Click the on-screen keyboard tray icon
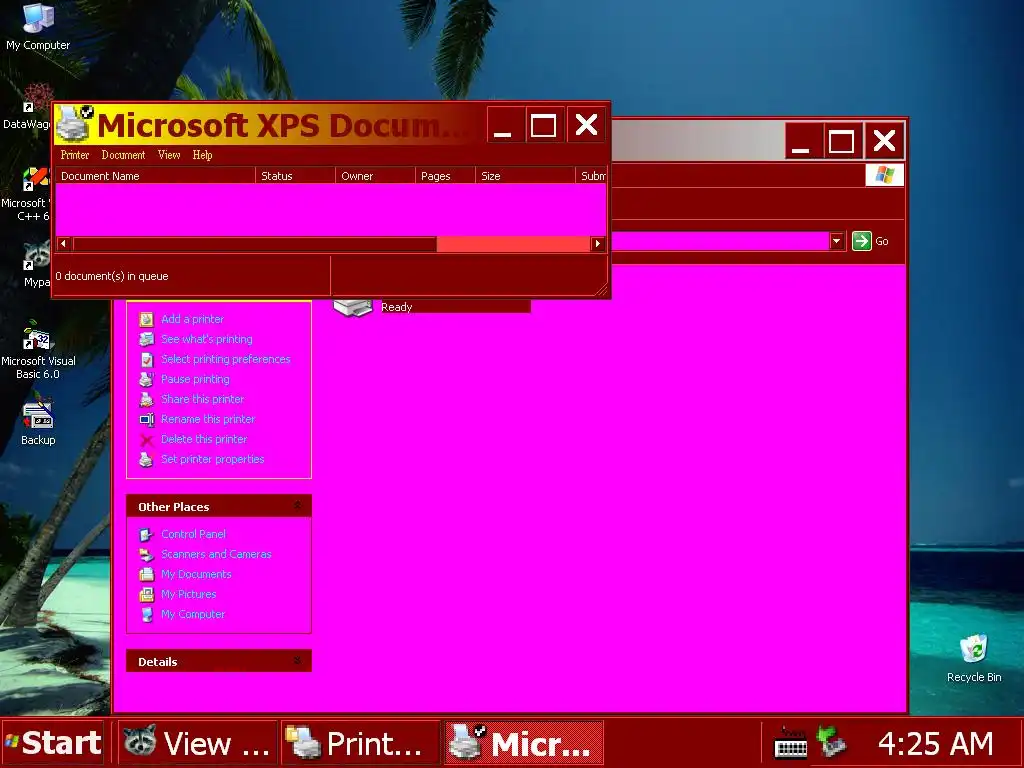This screenshot has height=768, width=1024. [x=790, y=743]
